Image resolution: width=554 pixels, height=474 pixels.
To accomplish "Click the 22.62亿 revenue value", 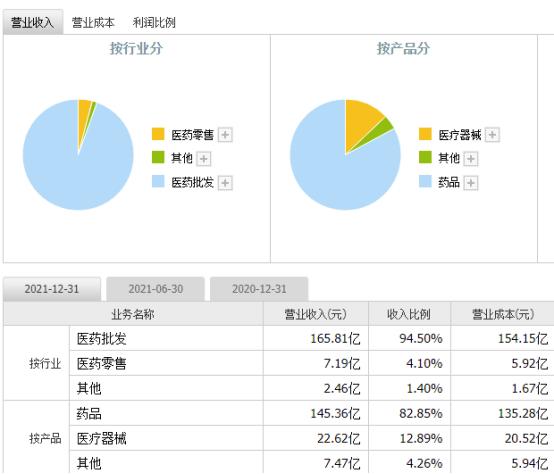I will [338, 439].
